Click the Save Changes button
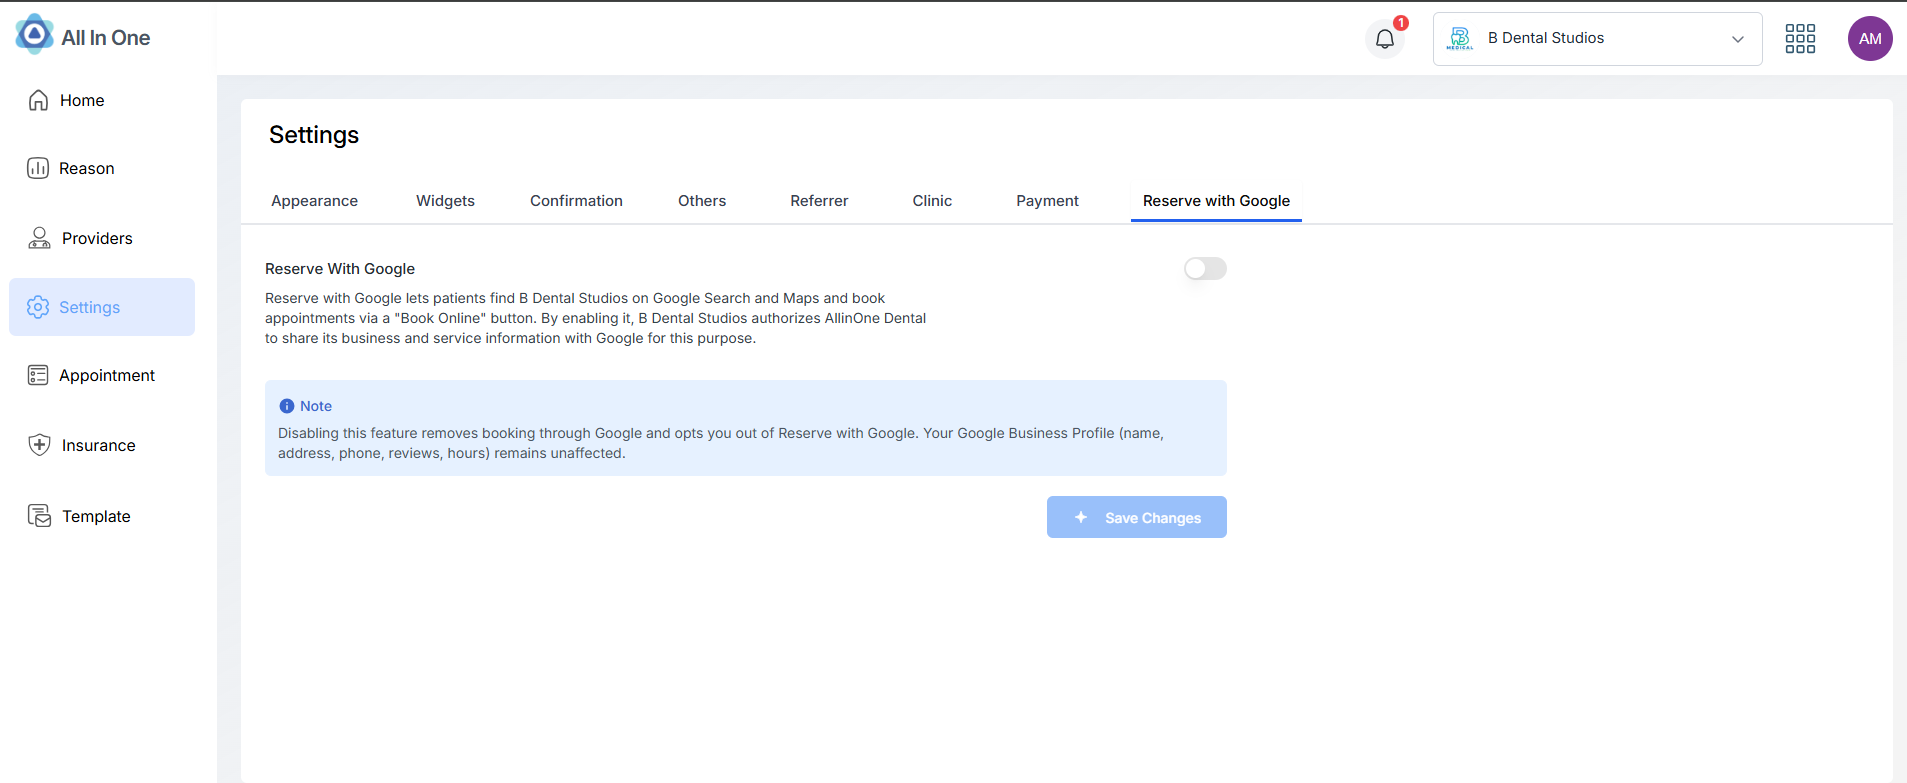This screenshot has height=783, width=1907. [1137, 517]
